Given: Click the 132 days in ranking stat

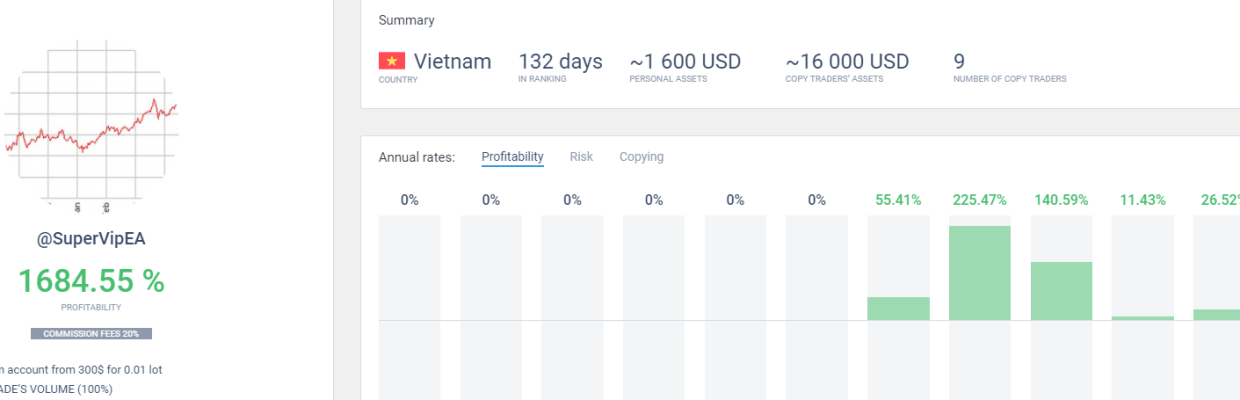Looking at the screenshot, I should point(560,62).
